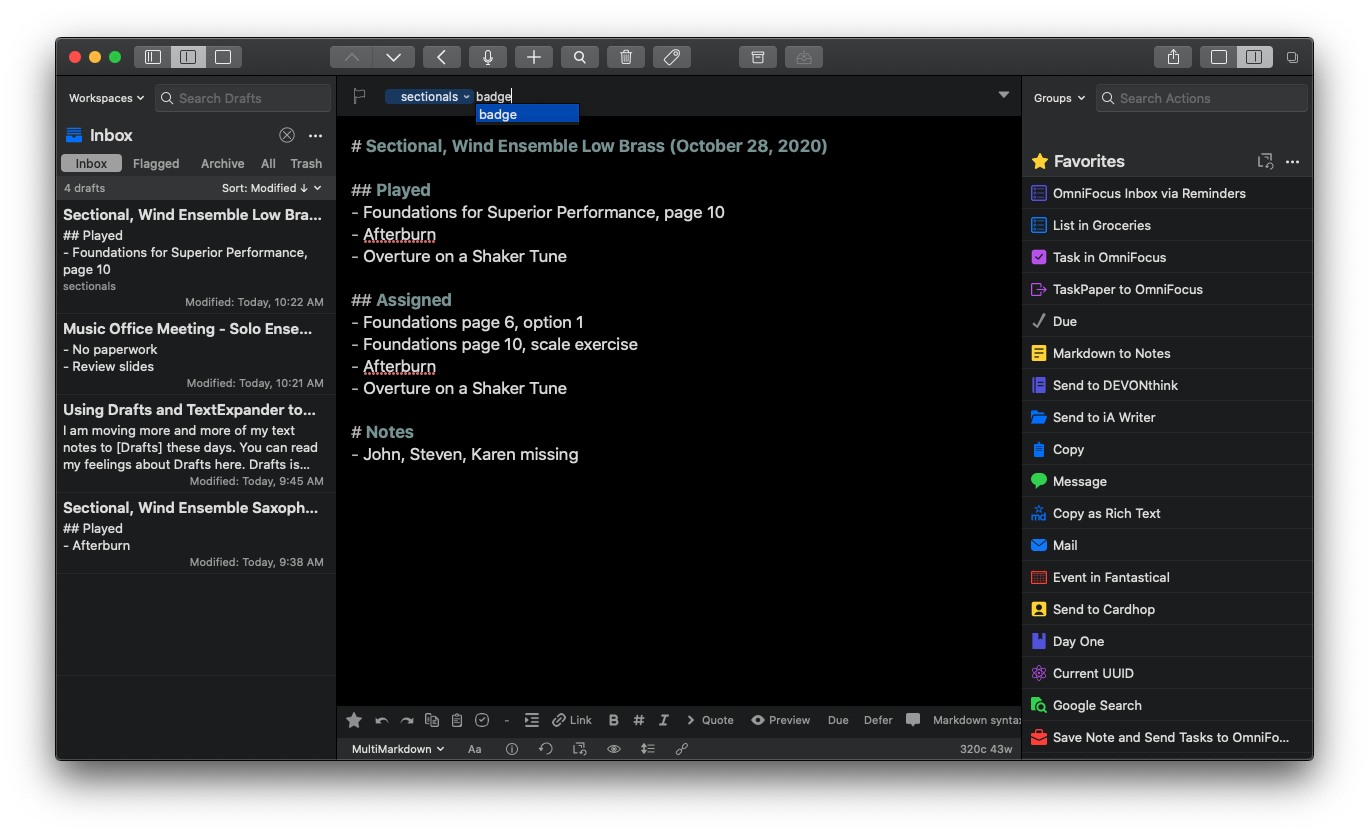Image resolution: width=1369 pixels, height=834 pixels.
Task: Choose the badge autocomplete suggestion
Action: pos(527,114)
